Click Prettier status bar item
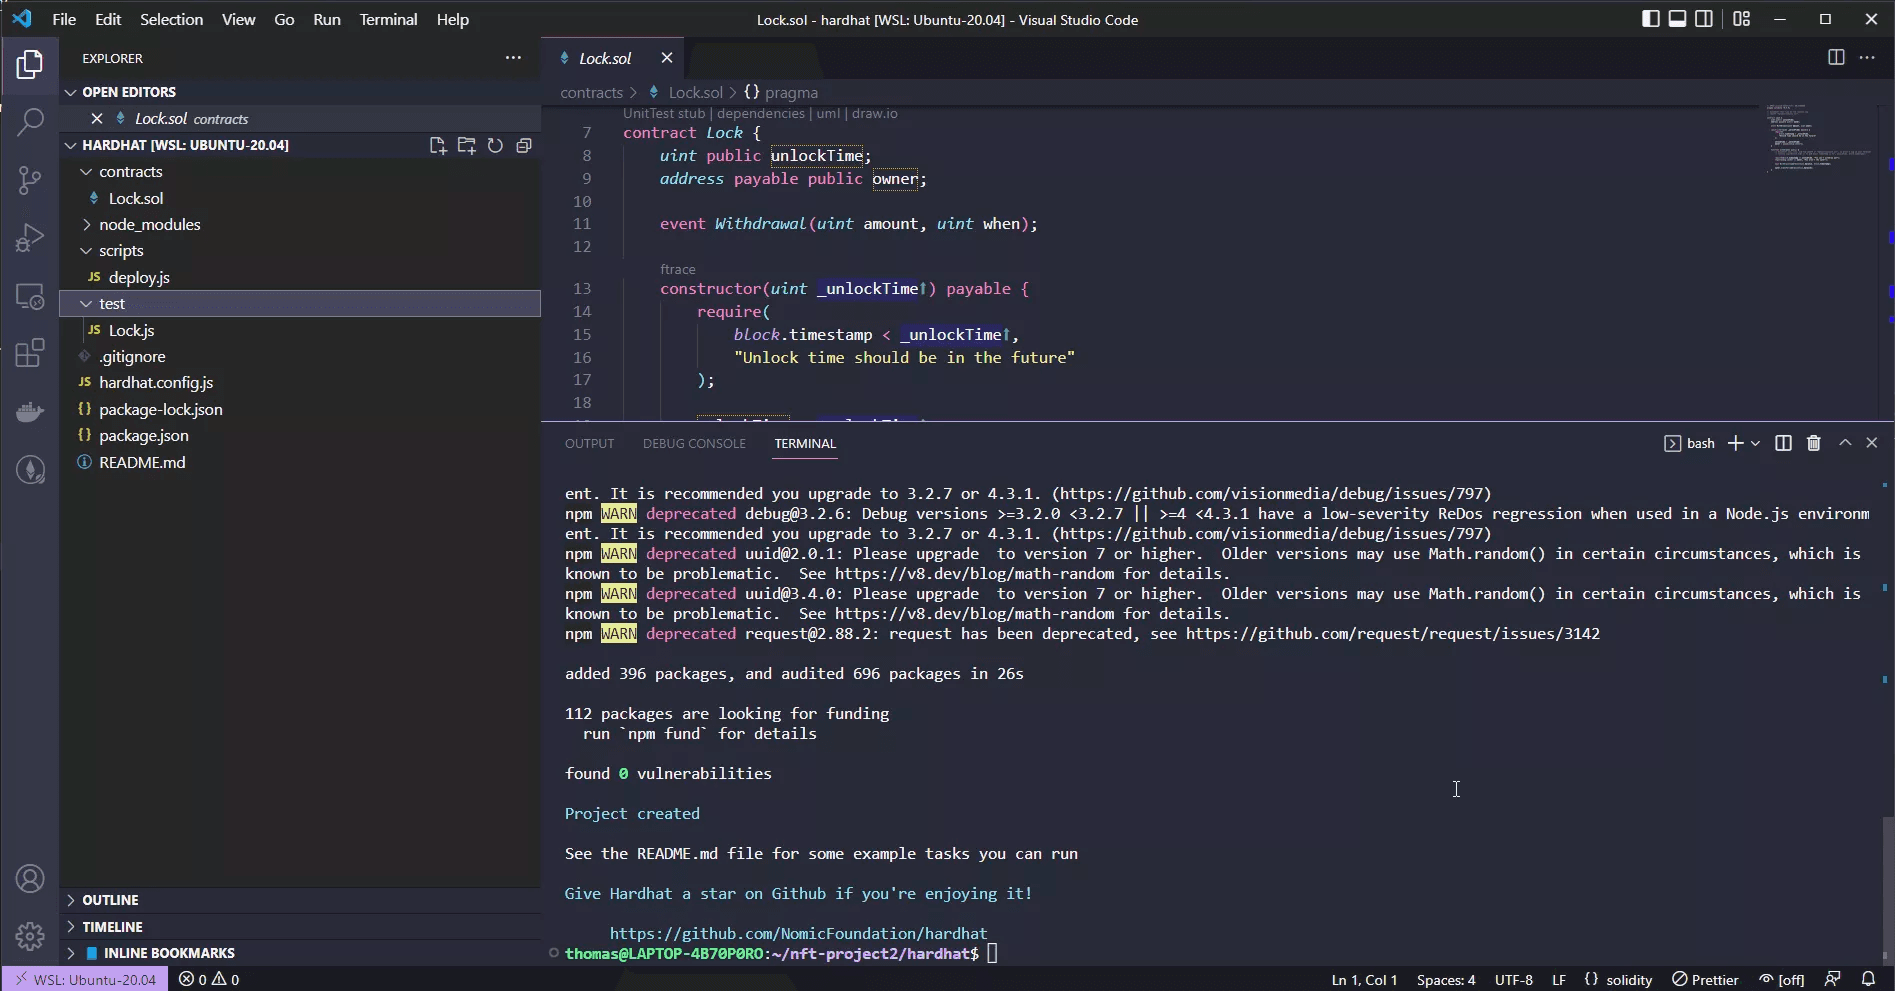This screenshot has width=1895, height=991. (1706, 980)
